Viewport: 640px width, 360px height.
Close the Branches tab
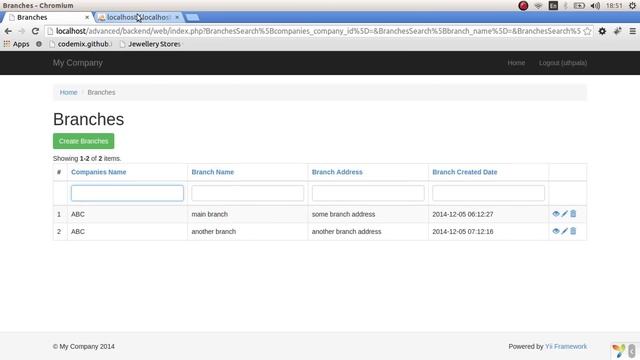coord(87,17)
